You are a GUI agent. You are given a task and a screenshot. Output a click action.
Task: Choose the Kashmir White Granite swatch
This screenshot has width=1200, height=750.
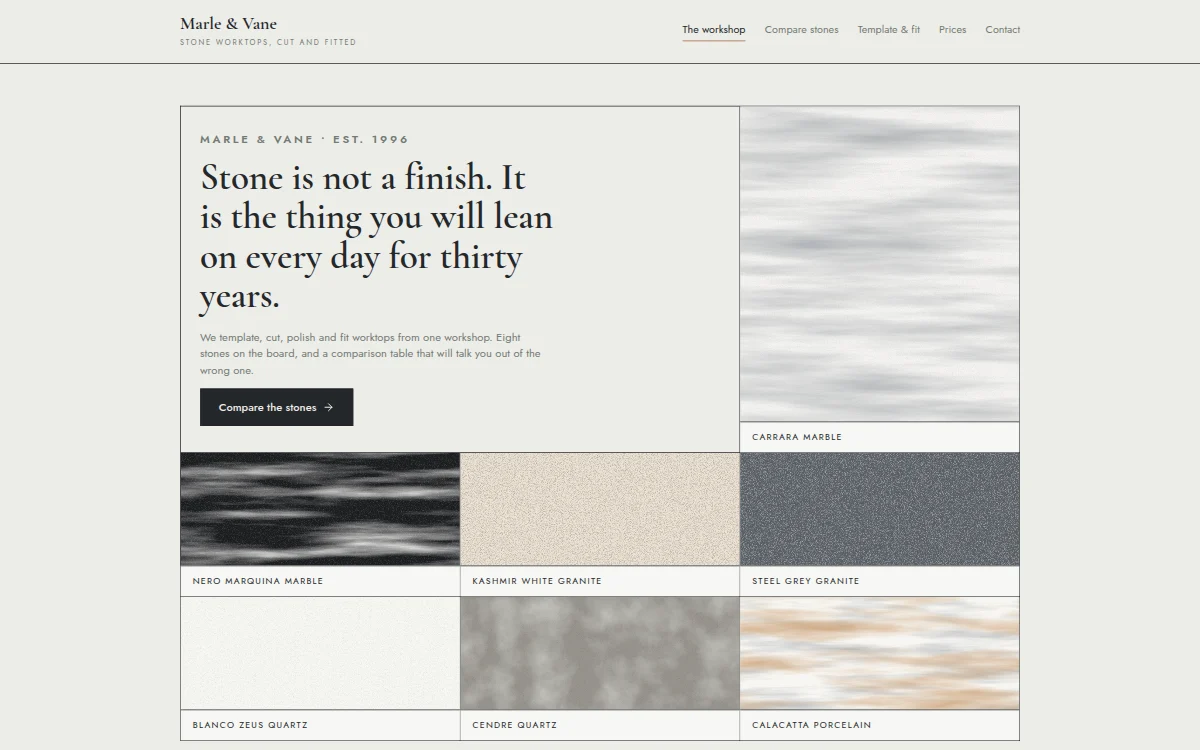pyautogui.click(x=600, y=509)
